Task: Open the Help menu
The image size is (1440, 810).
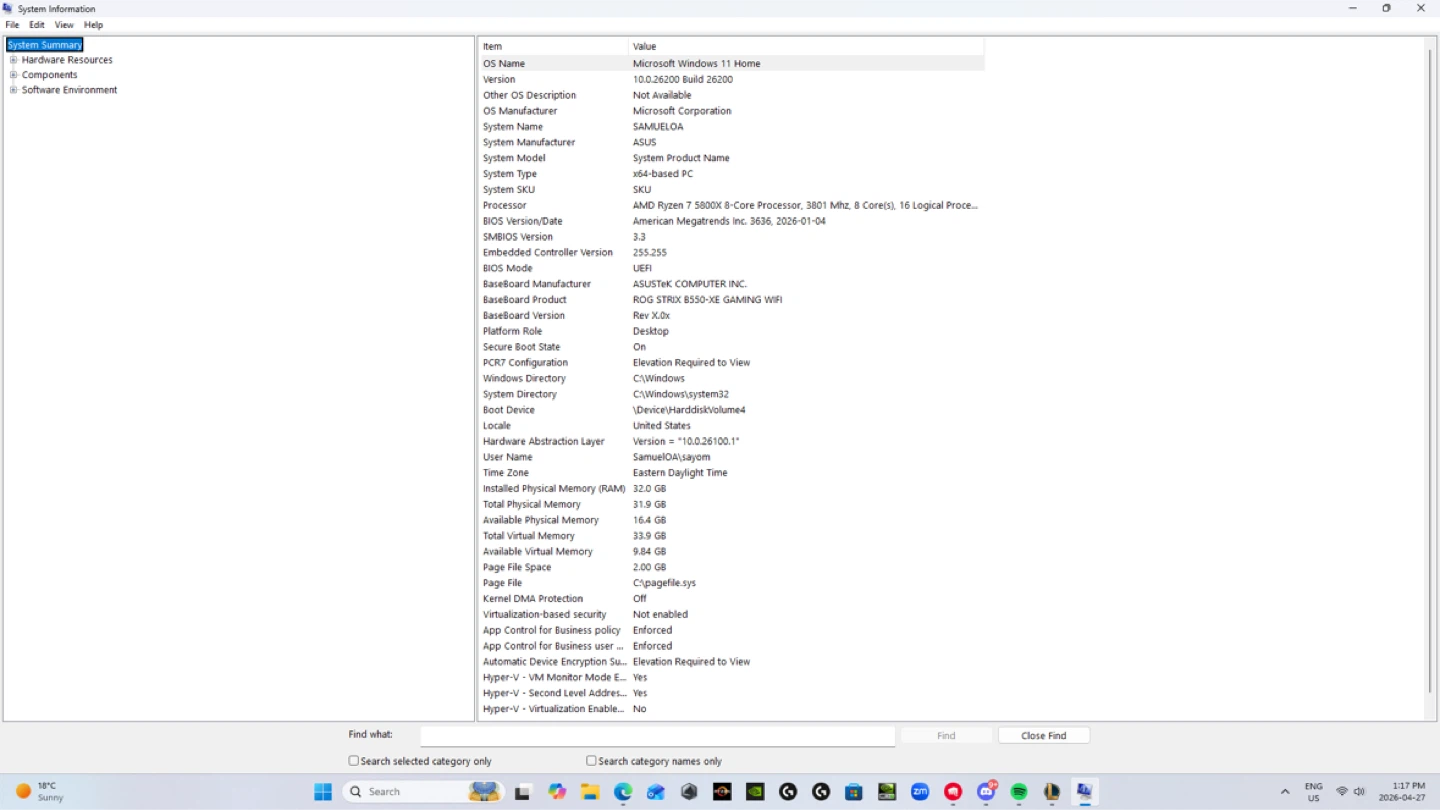Action: point(93,25)
